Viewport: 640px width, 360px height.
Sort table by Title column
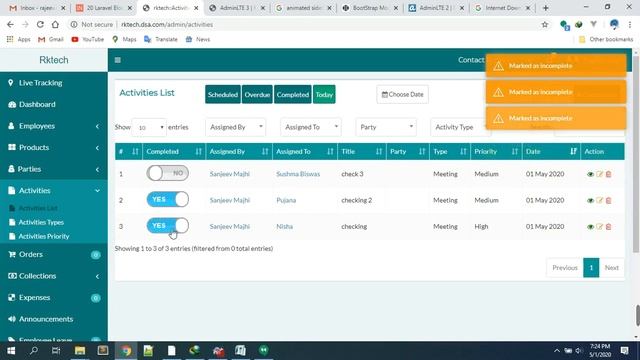(x=362, y=151)
